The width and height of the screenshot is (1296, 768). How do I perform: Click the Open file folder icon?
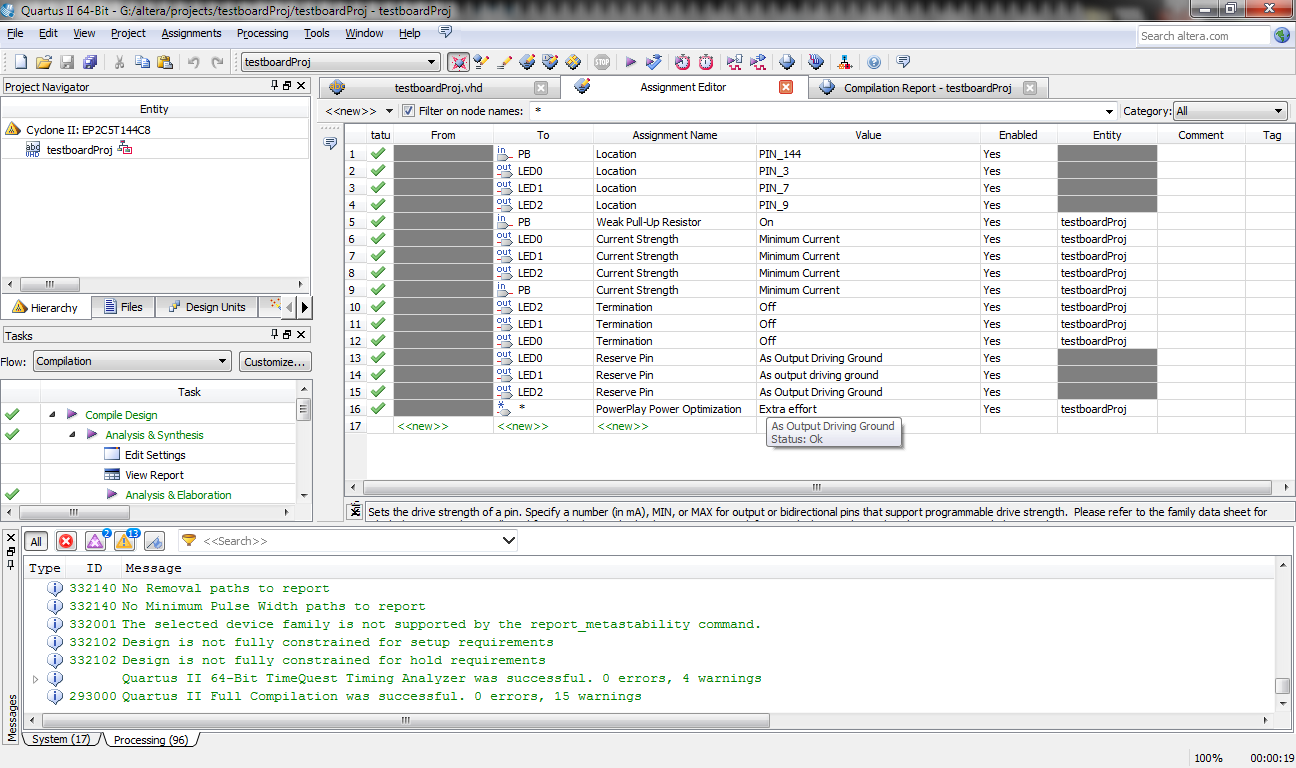click(x=44, y=62)
